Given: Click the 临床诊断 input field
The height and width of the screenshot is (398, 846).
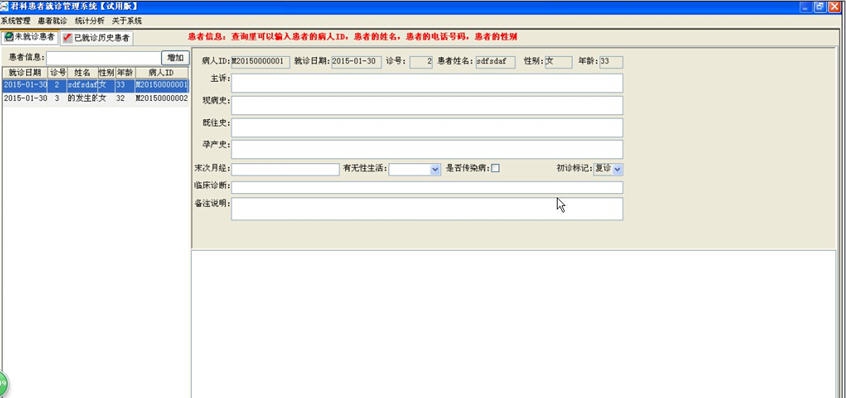Looking at the screenshot, I should tap(427, 187).
